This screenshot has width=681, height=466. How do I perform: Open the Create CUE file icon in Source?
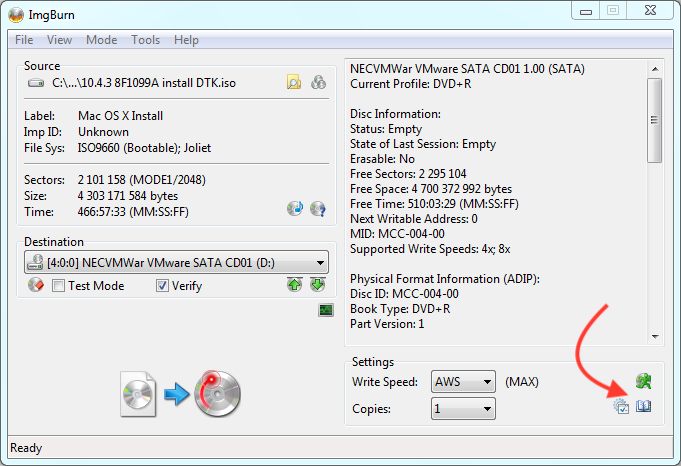point(318,82)
